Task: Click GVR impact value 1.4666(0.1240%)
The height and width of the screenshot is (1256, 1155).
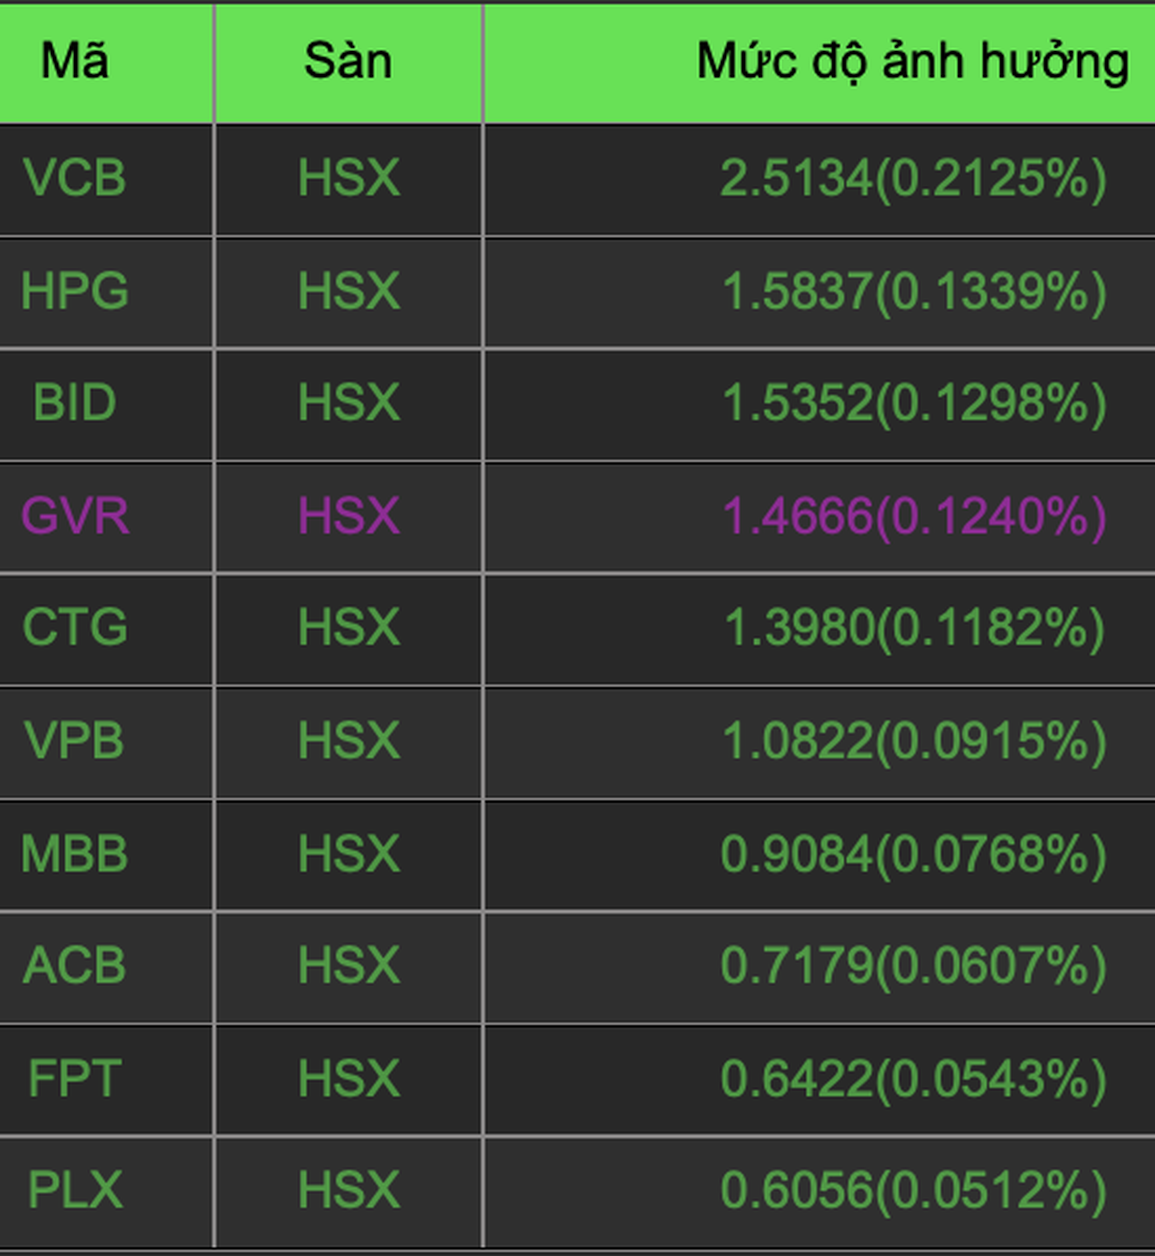Action: click(913, 516)
